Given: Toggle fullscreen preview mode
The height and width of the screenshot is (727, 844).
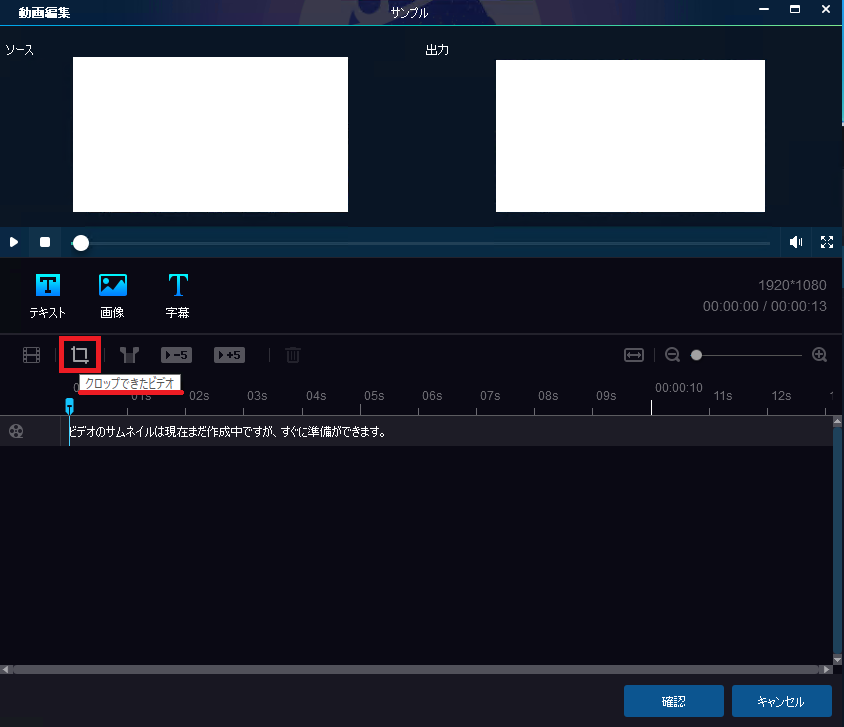Looking at the screenshot, I should pos(827,242).
